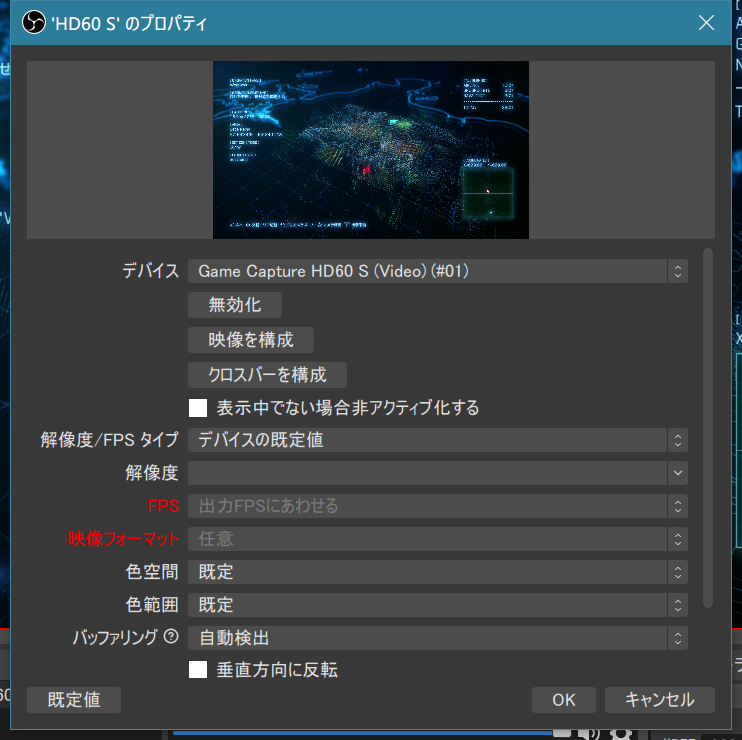Click the HD60 S video preview
This screenshot has height=740, width=742.
tap(371, 150)
